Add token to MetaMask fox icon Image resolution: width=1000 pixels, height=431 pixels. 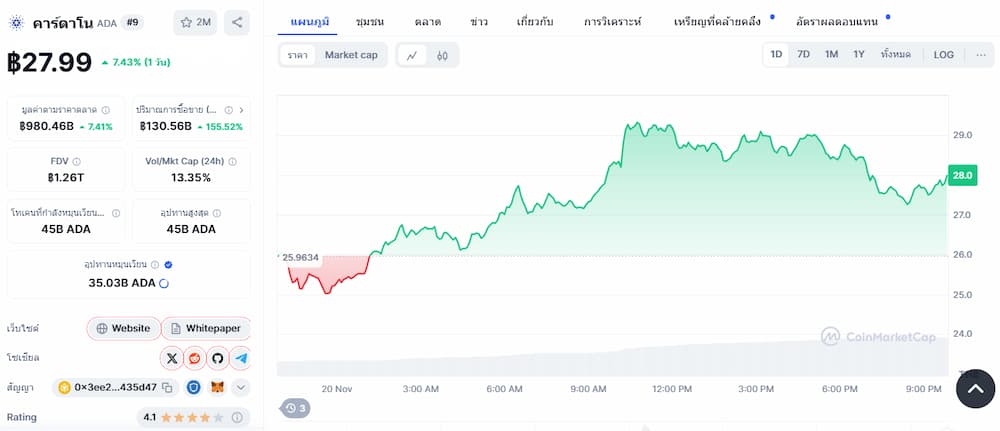click(218, 387)
